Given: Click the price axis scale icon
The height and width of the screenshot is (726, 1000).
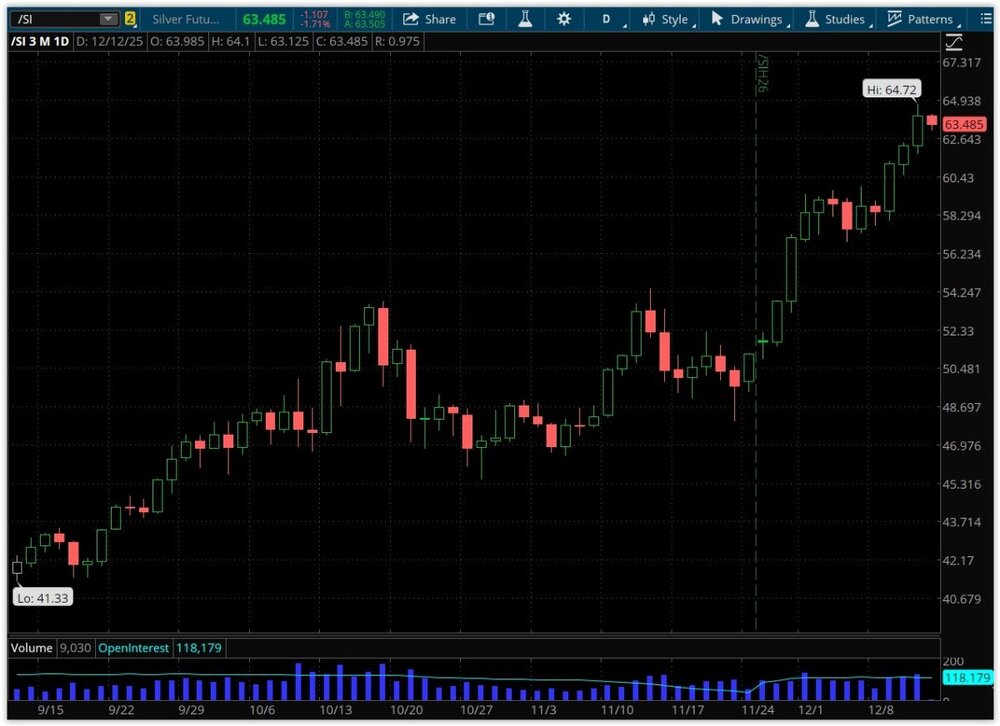Looking at the screenshot, I should (953, 41).
